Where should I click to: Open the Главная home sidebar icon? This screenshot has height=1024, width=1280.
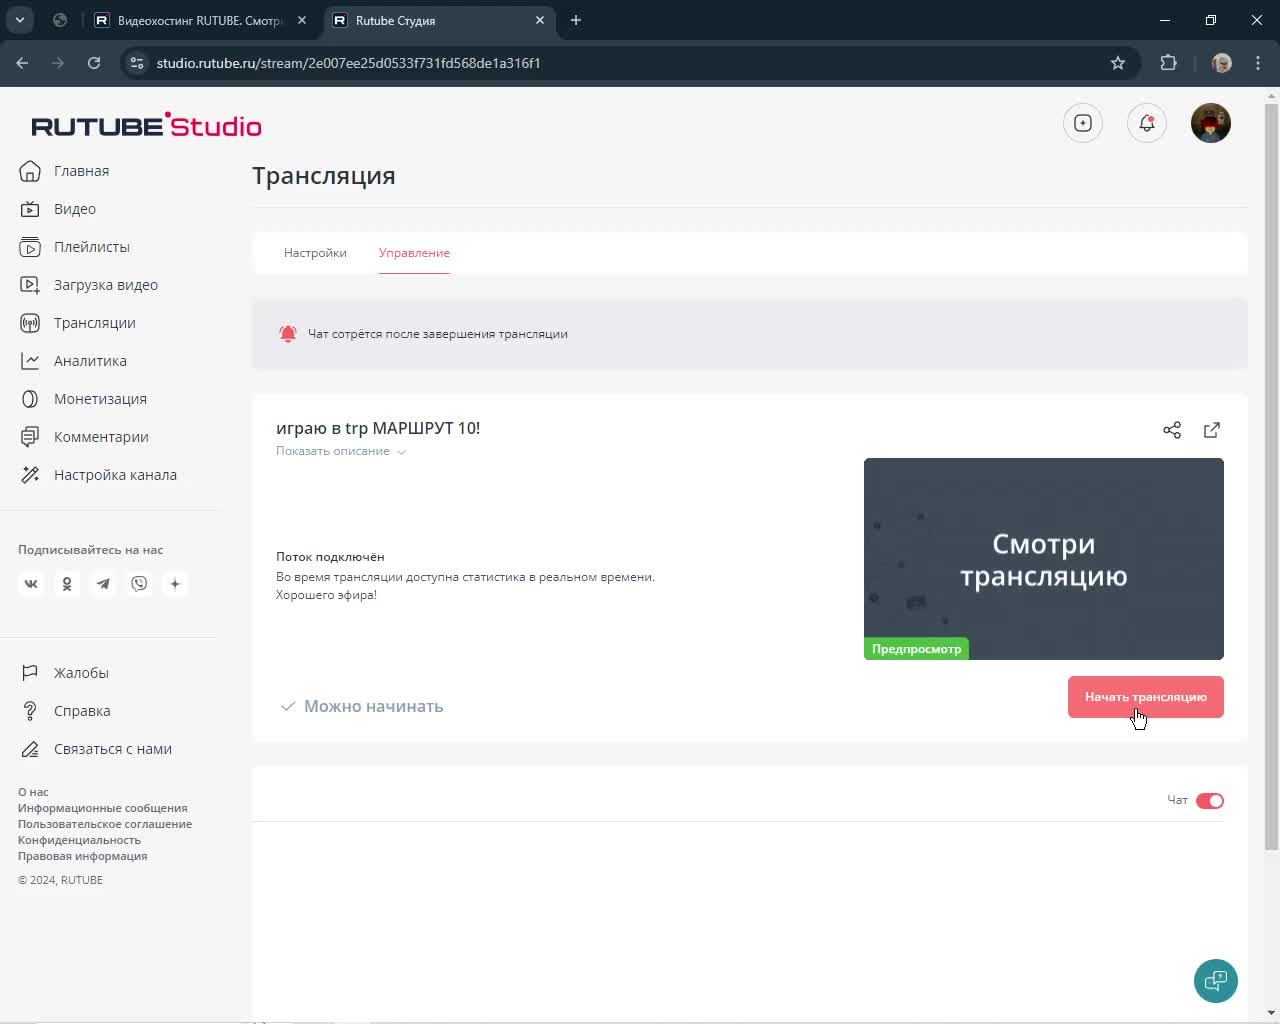[30, 171]
